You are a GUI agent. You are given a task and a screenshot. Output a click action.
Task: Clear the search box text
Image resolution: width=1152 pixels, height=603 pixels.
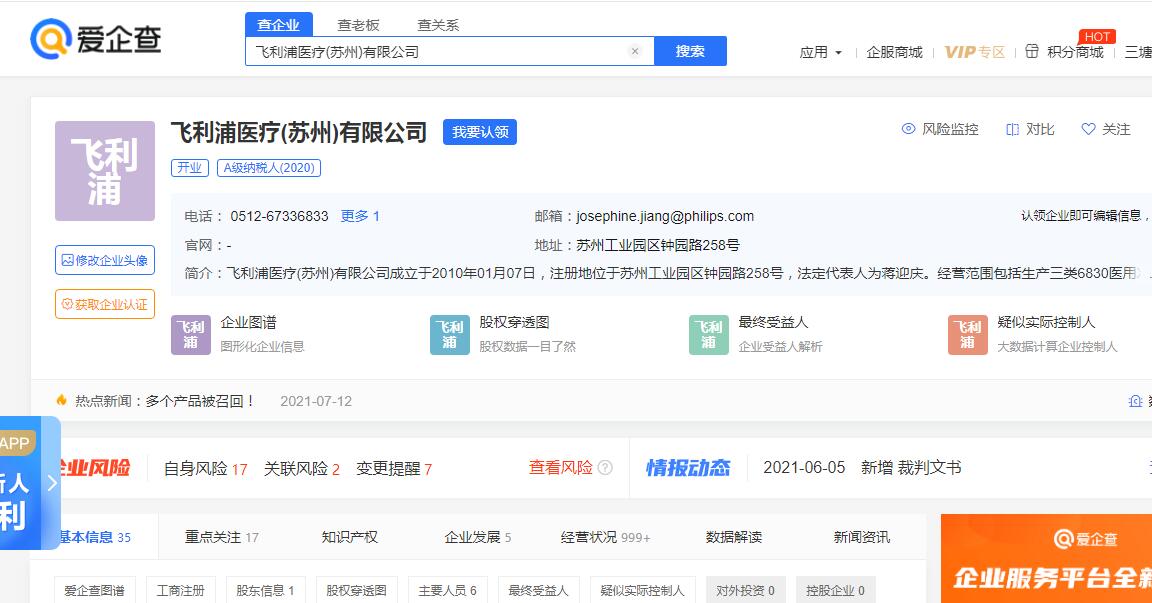pos(635,51)
